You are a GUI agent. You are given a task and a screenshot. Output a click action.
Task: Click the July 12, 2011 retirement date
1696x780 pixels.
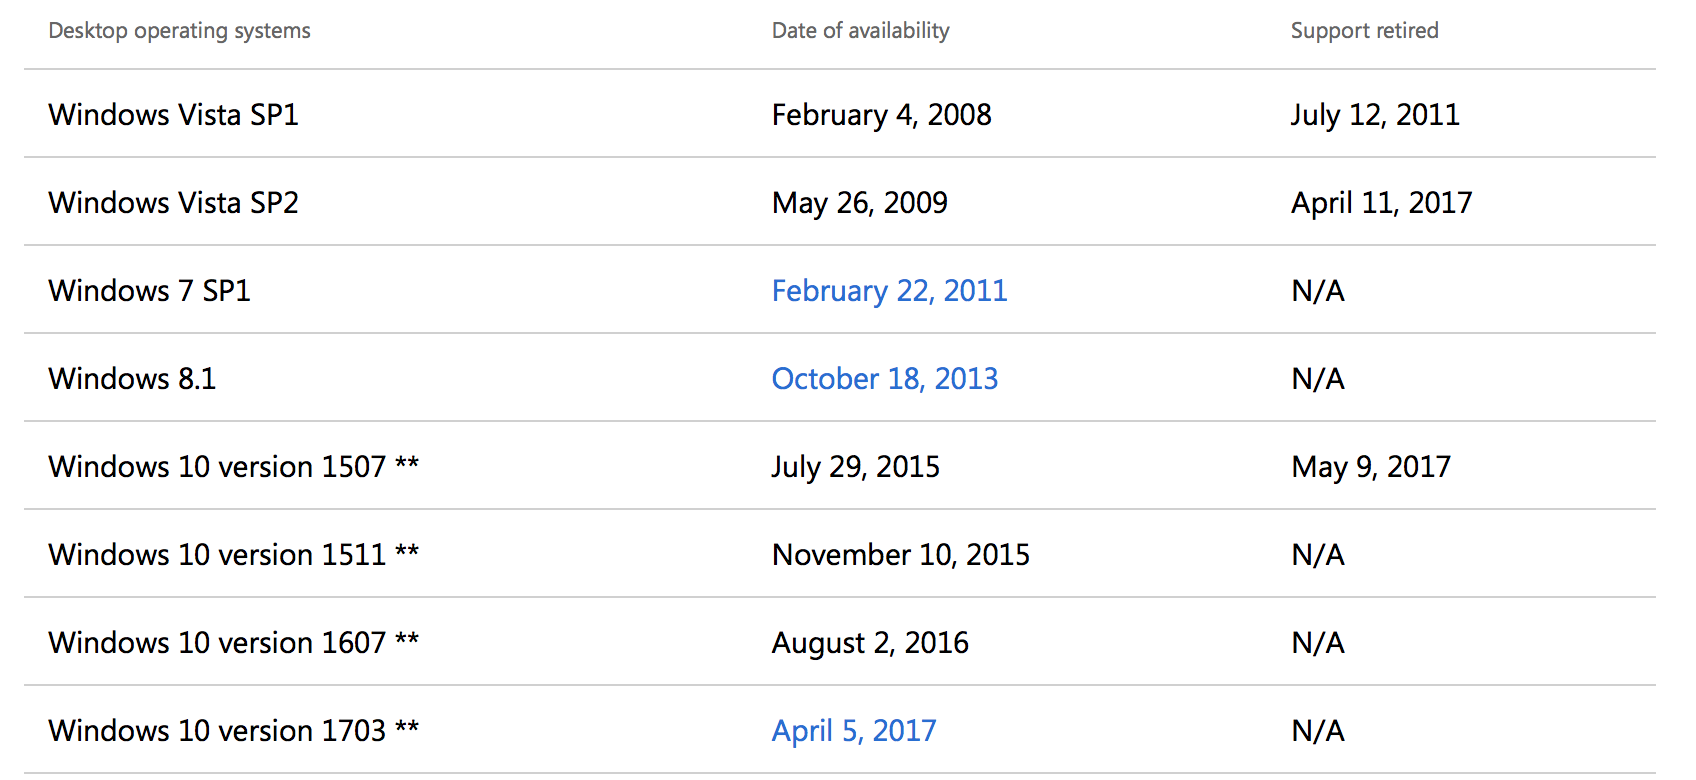(1375, 115)
